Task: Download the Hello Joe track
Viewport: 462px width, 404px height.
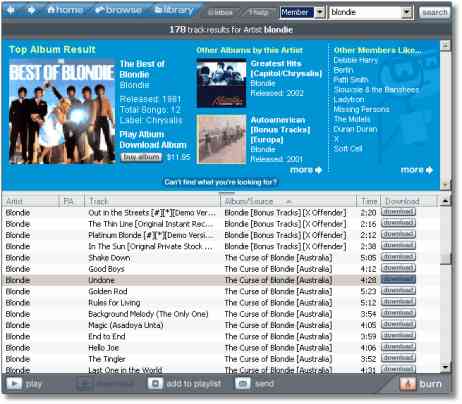Action: click(398, 347)
